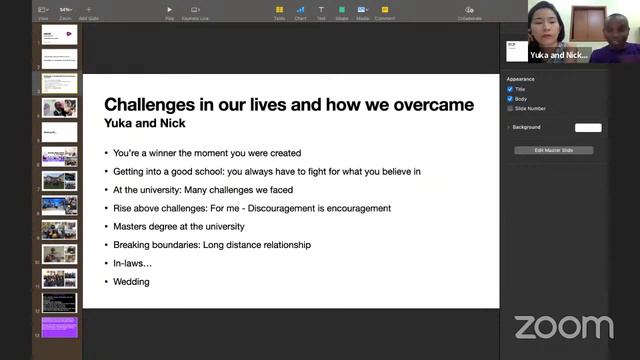
Task: Uncheck the Title checkbox in Appearance
Action: tap(510, 89)
